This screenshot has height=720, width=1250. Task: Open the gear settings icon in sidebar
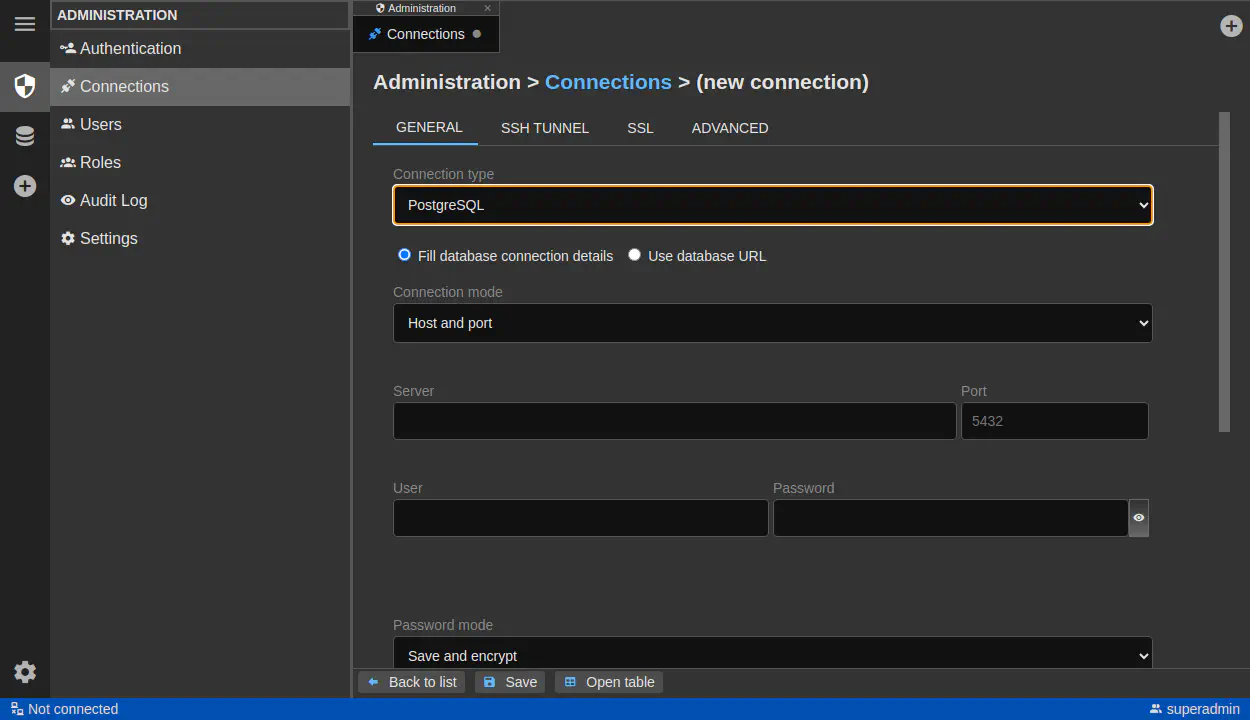coord(25,672)
